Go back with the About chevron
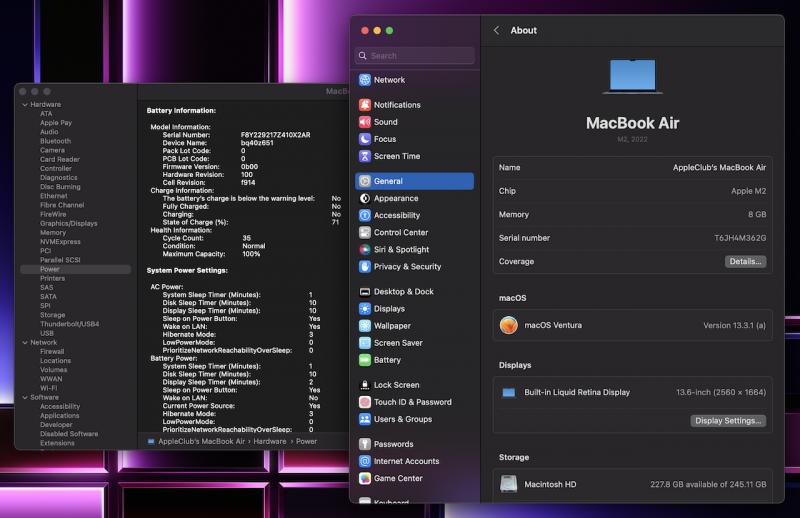 496,30
